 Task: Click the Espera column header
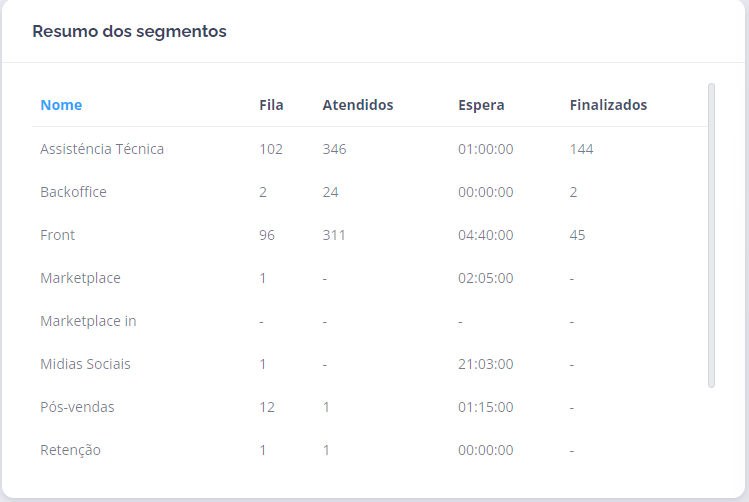[x=481, y=105]
